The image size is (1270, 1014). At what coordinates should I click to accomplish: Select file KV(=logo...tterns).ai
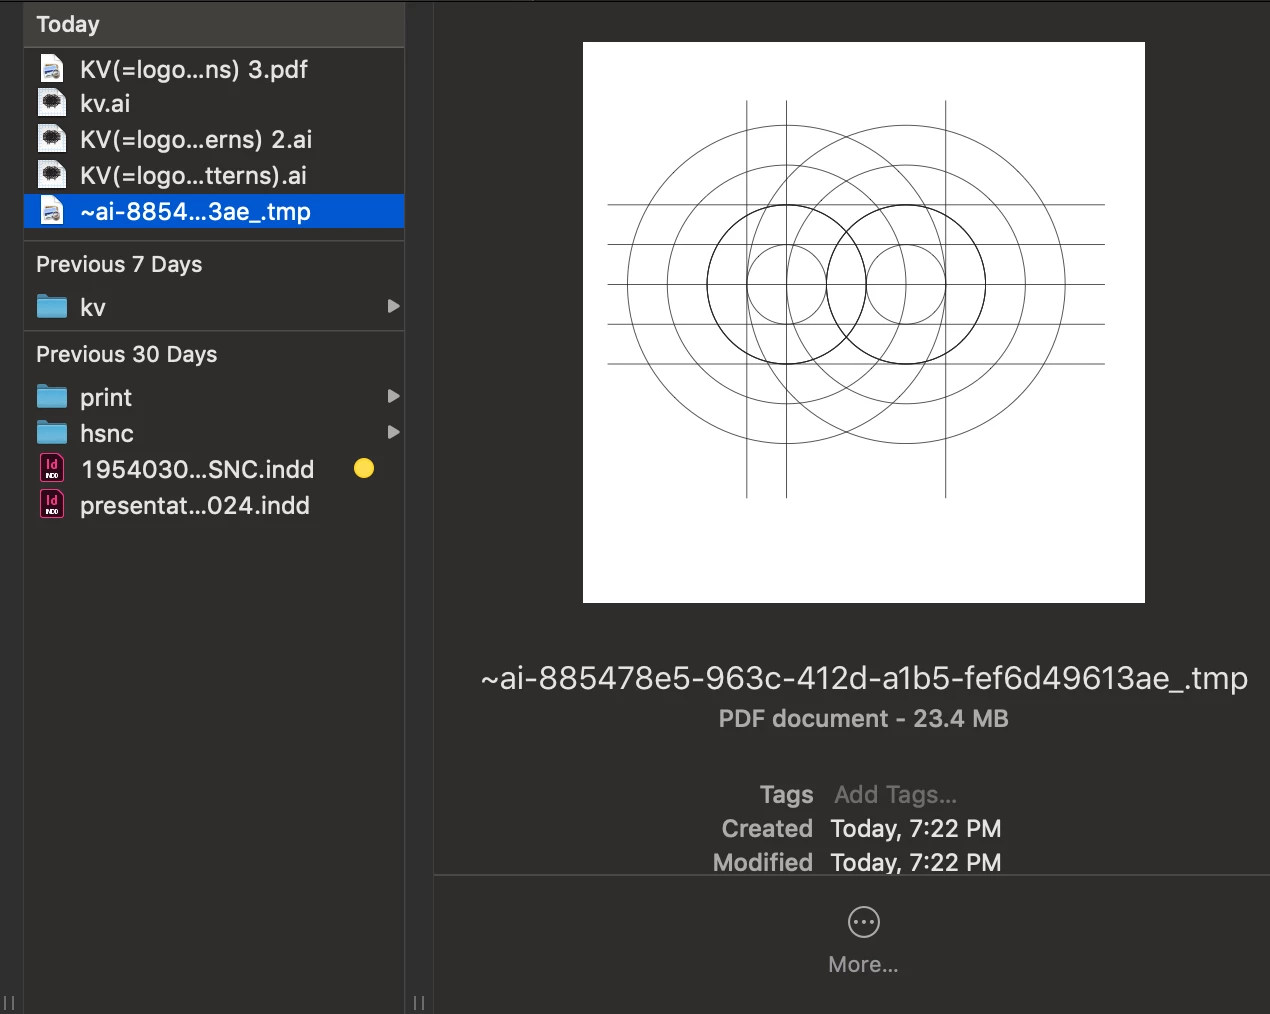click(194, 175)
